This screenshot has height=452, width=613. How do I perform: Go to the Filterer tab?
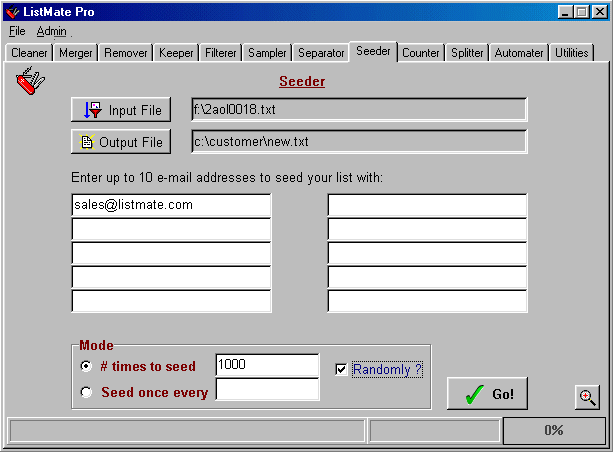(221, 53)
